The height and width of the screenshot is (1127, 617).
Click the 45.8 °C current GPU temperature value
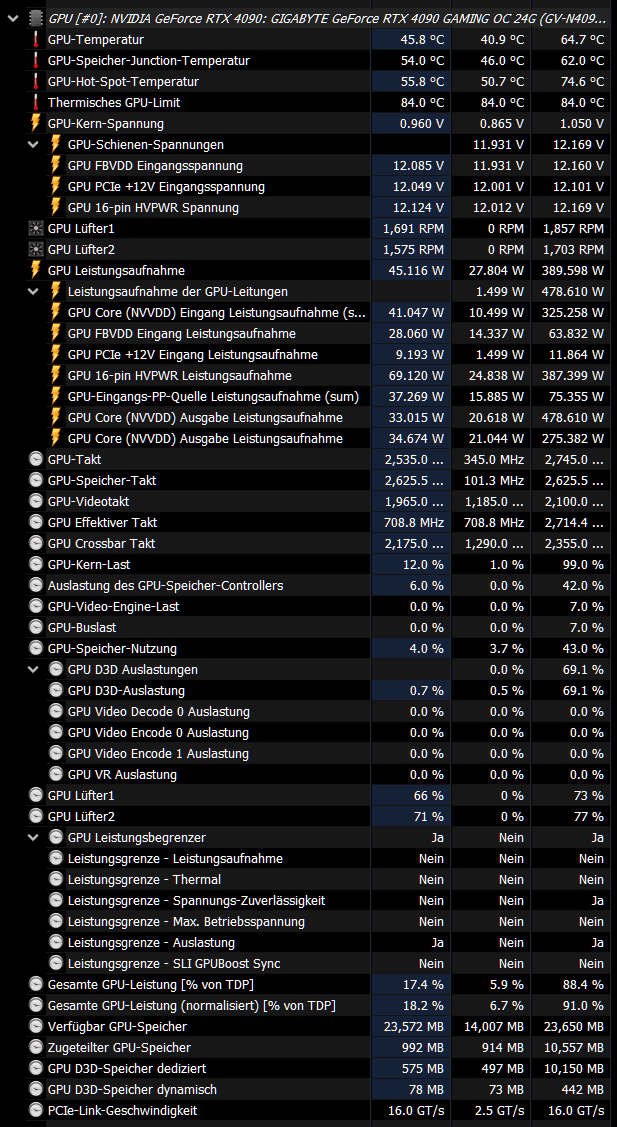(x=422, y=40)
